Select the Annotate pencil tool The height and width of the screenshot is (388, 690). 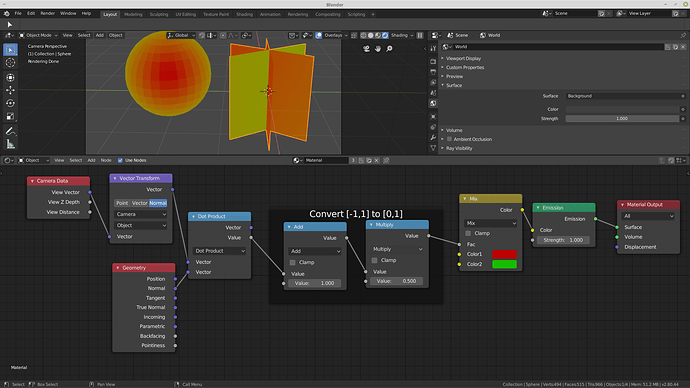pos(10,131)
